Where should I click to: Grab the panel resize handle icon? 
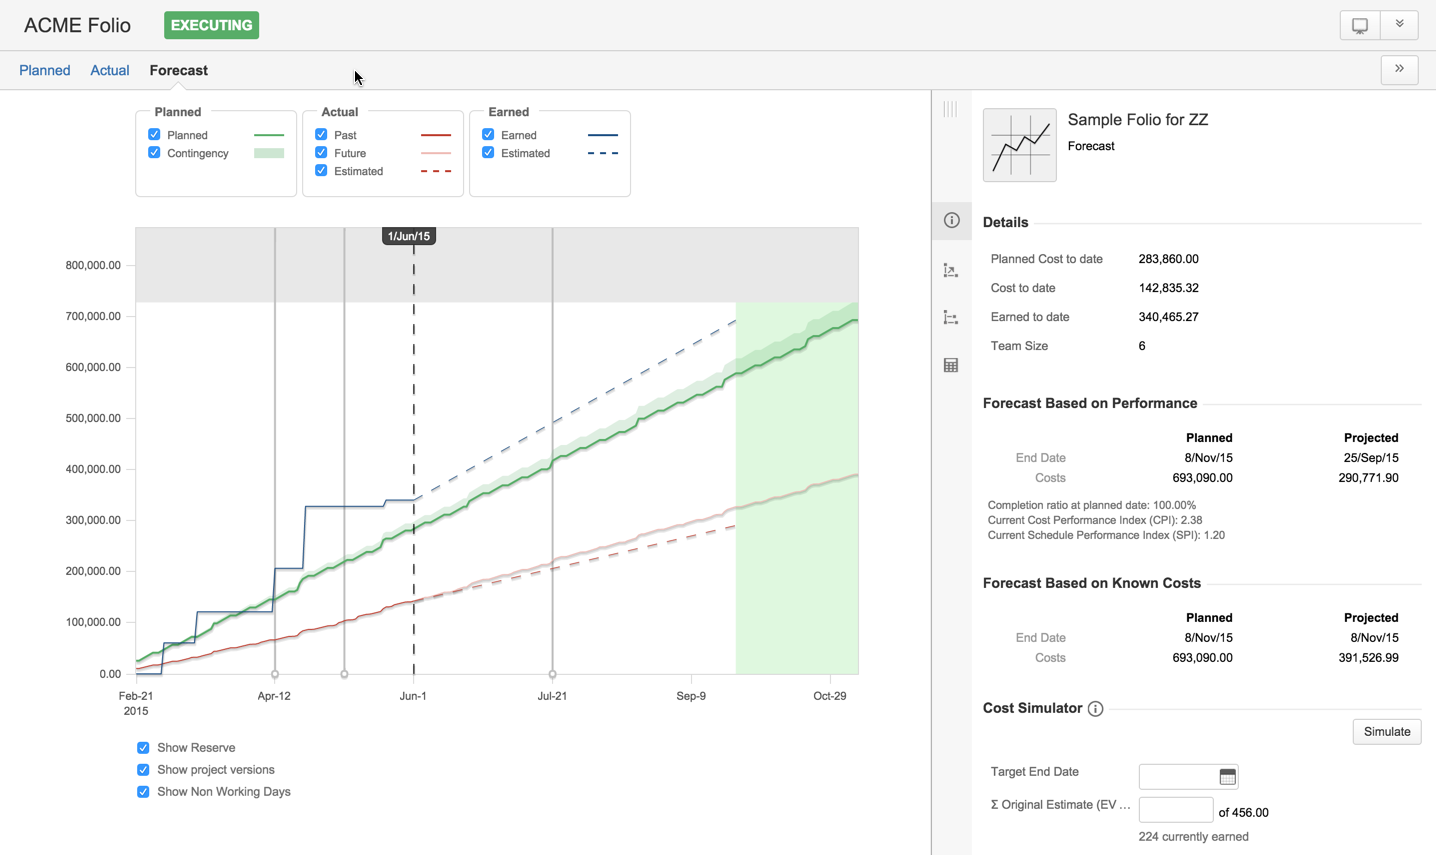coord(950,109)
